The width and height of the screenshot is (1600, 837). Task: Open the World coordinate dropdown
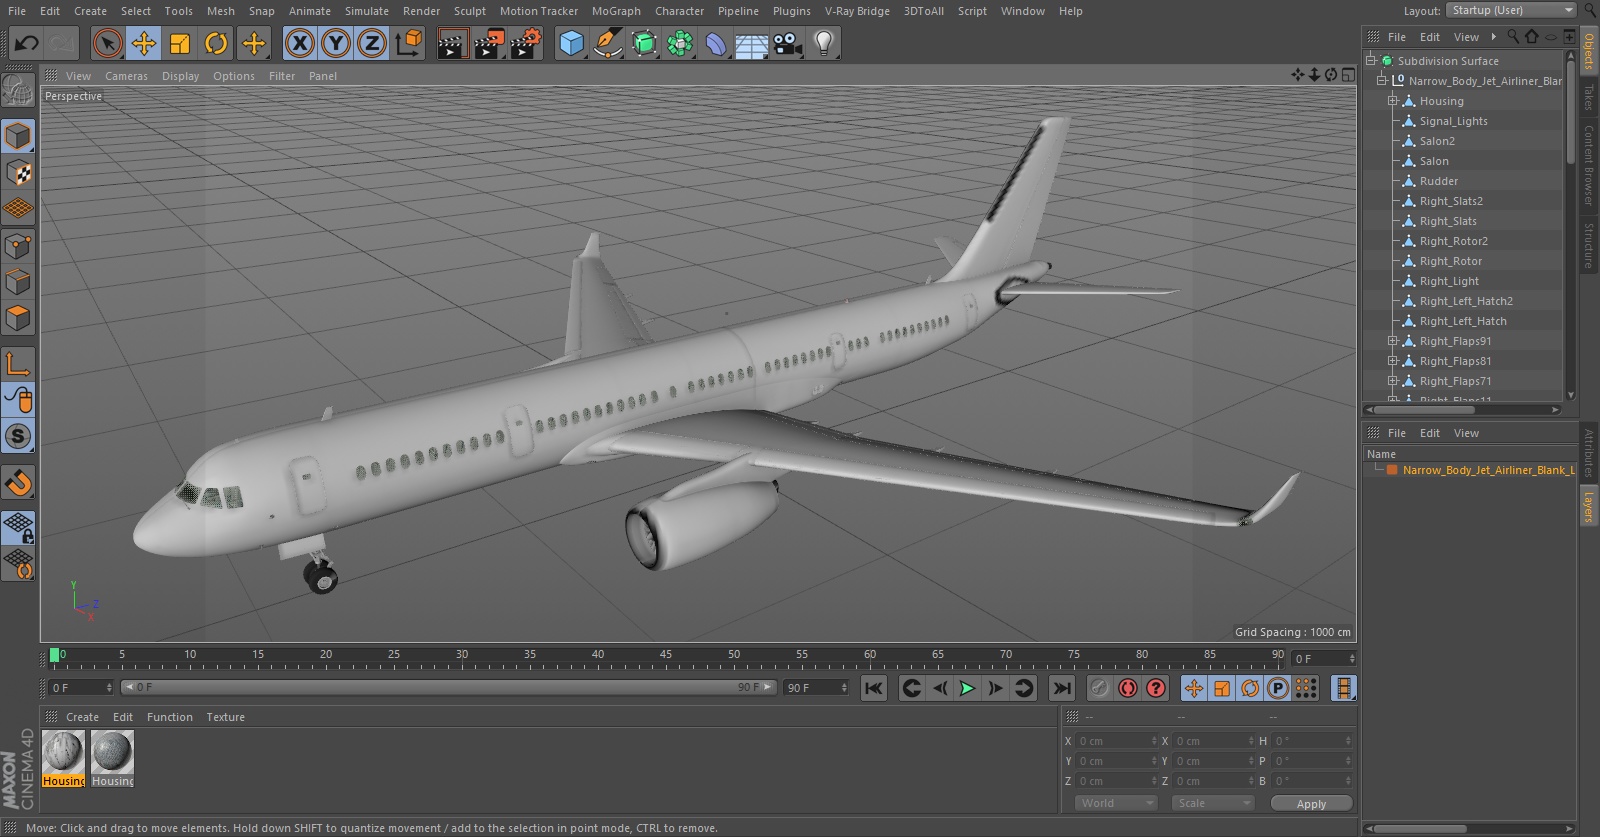[x=1116, y=803]
